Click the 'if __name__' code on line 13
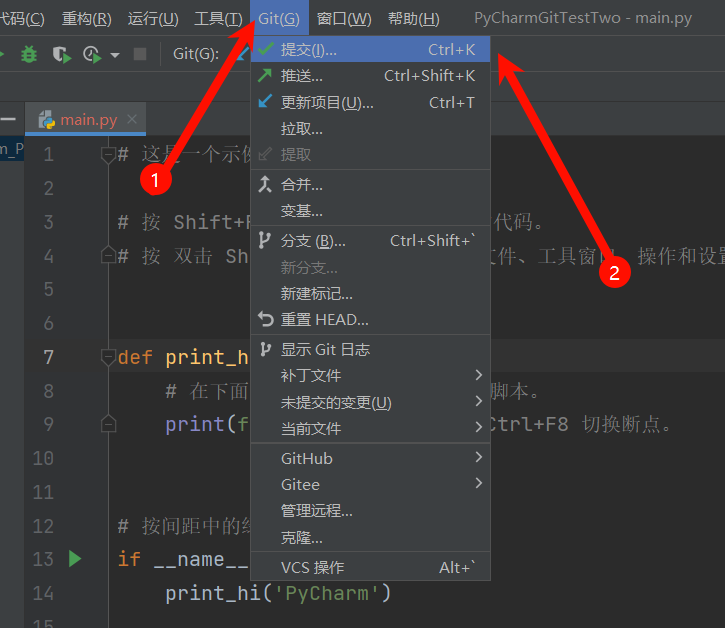 [183, 560]
